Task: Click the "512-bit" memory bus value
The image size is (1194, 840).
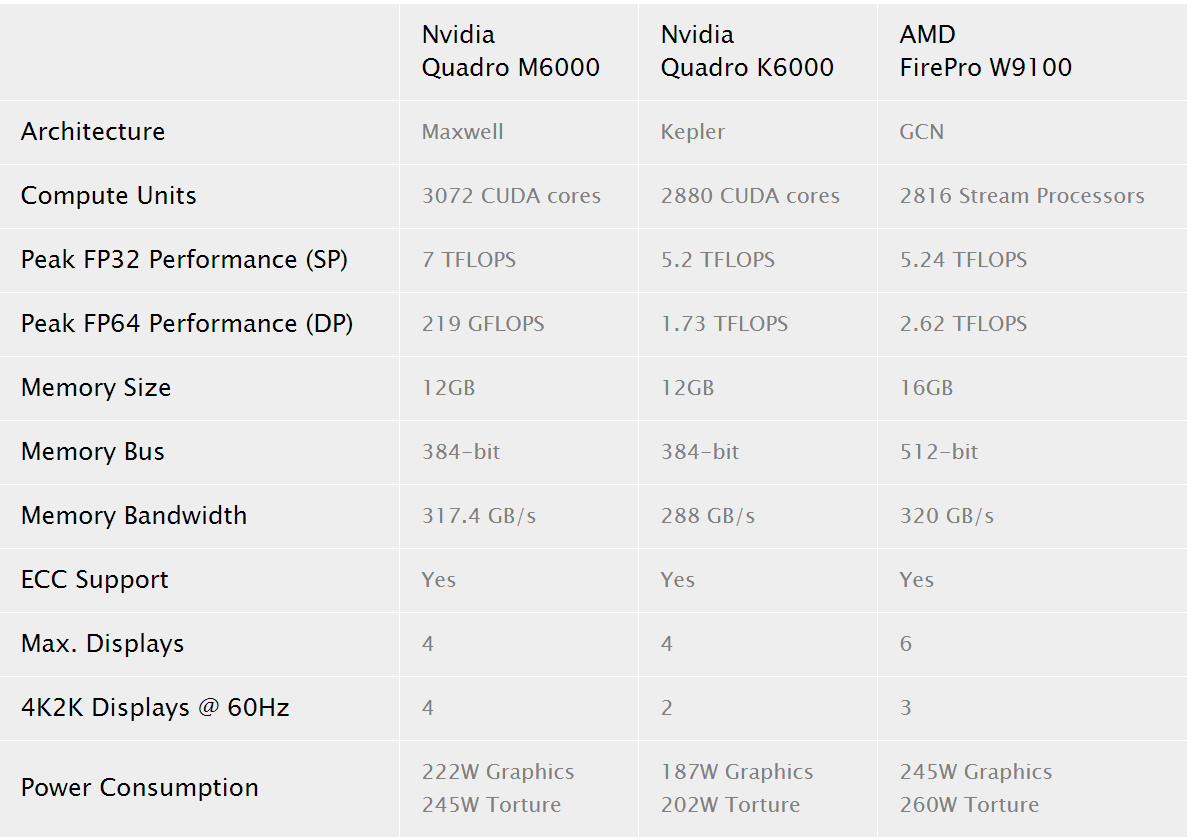Action: (939, 452)
